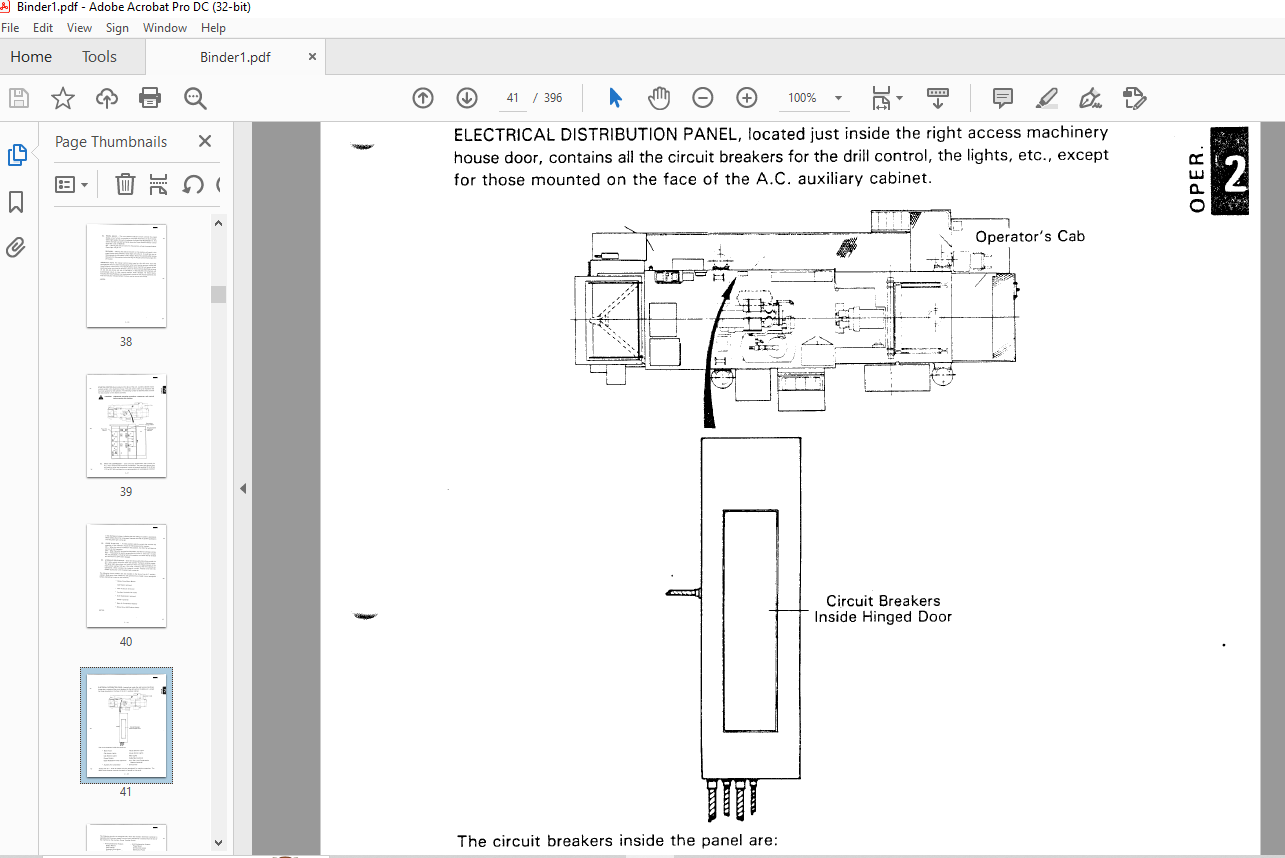The image size is (1285, 858).
Task: Open the Edit menu
Action: click(x=43, y=28)
